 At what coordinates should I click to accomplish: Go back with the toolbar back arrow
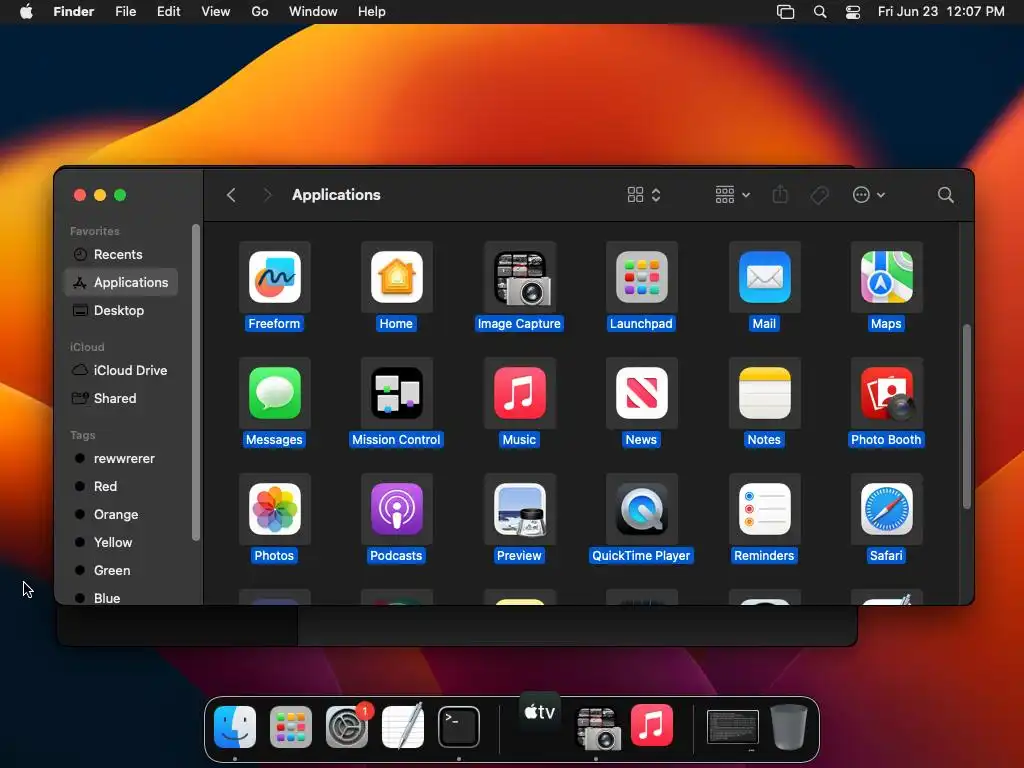pos(231,195)
